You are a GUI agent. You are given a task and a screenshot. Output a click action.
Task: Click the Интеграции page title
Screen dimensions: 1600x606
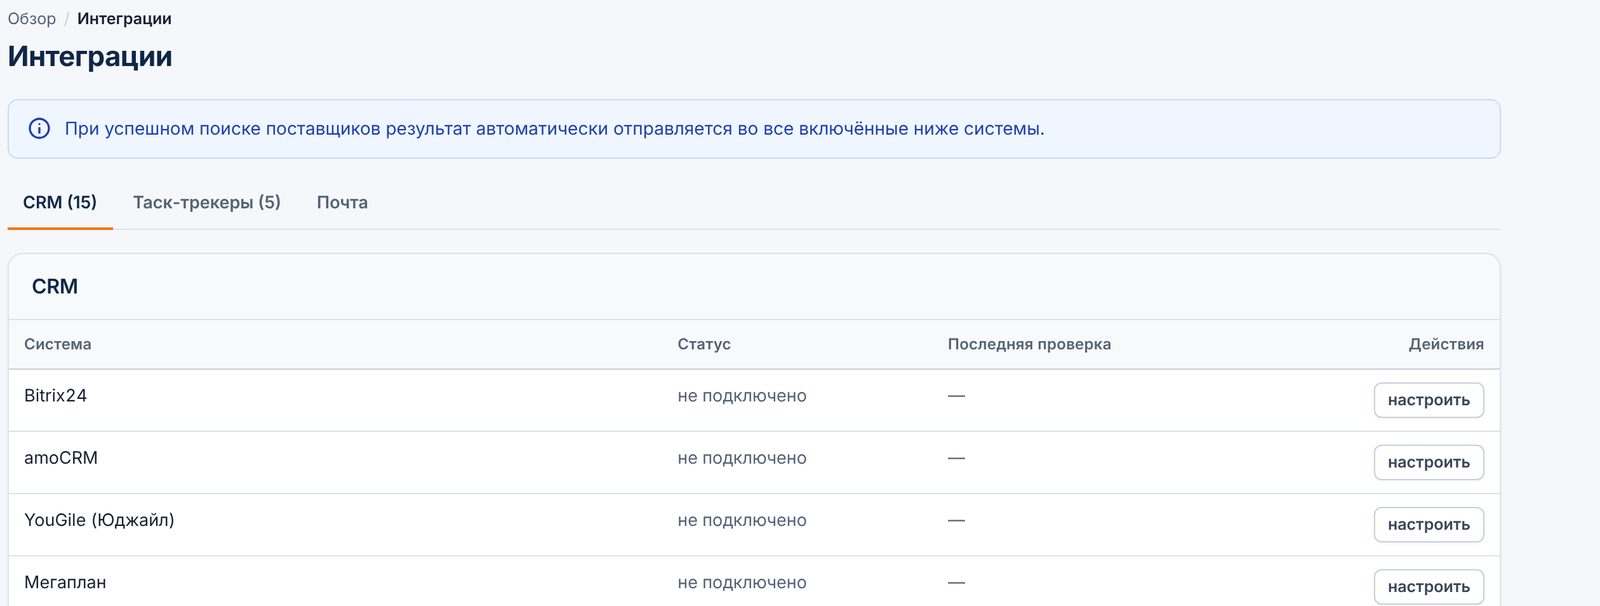tap(90, 56)
